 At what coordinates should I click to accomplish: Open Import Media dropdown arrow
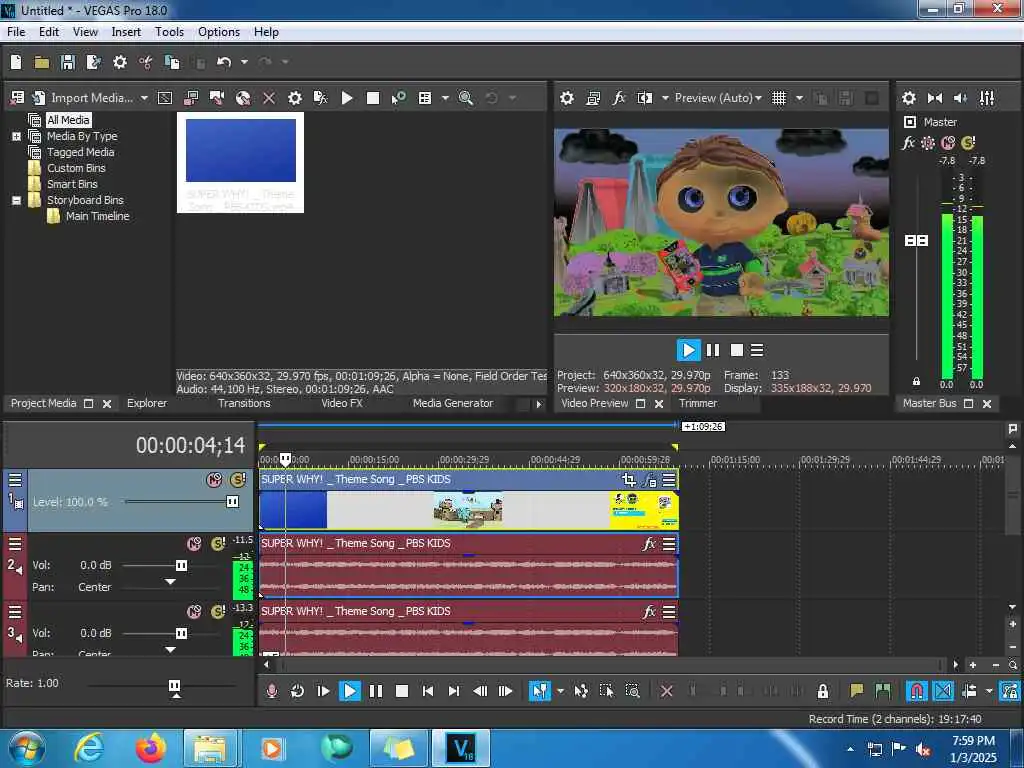tap(144, 98)
